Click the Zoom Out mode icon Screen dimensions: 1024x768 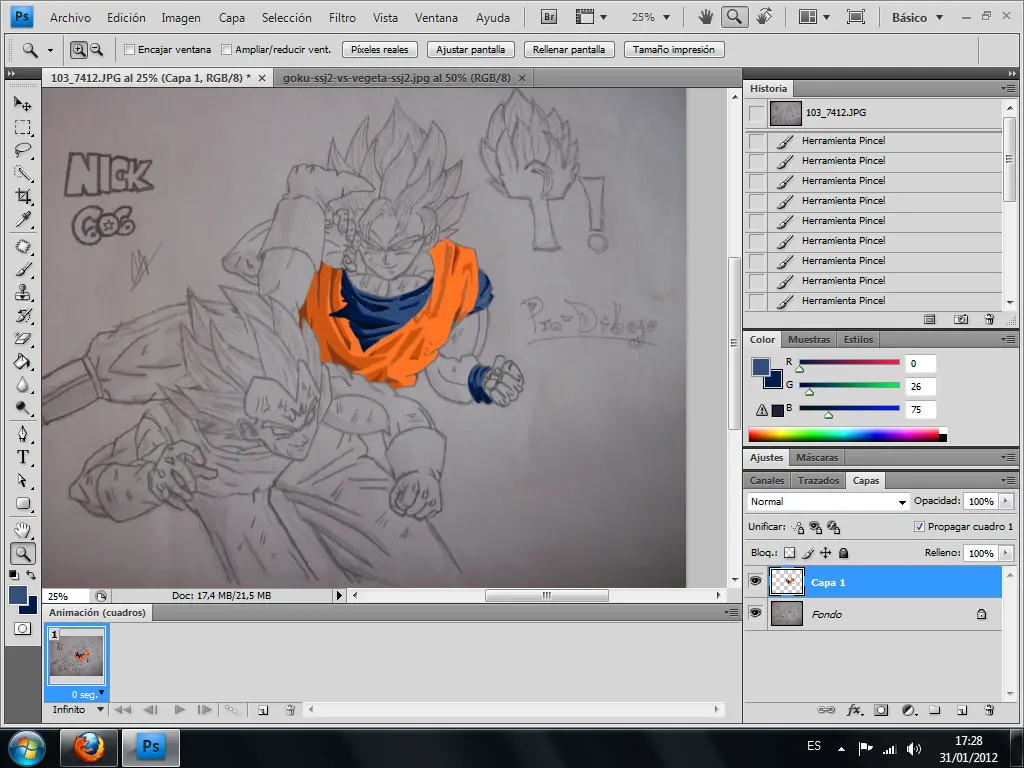(x=96, y=50)
